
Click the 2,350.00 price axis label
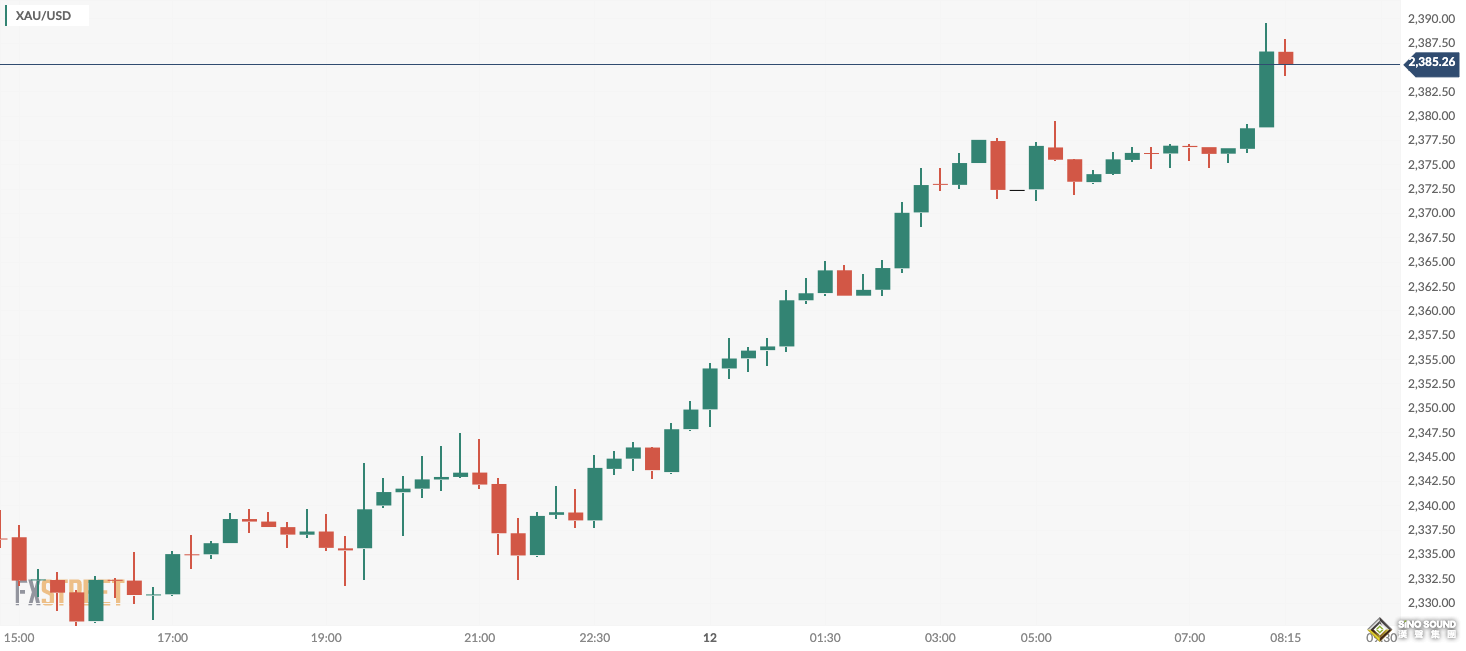pos(1430,408)
